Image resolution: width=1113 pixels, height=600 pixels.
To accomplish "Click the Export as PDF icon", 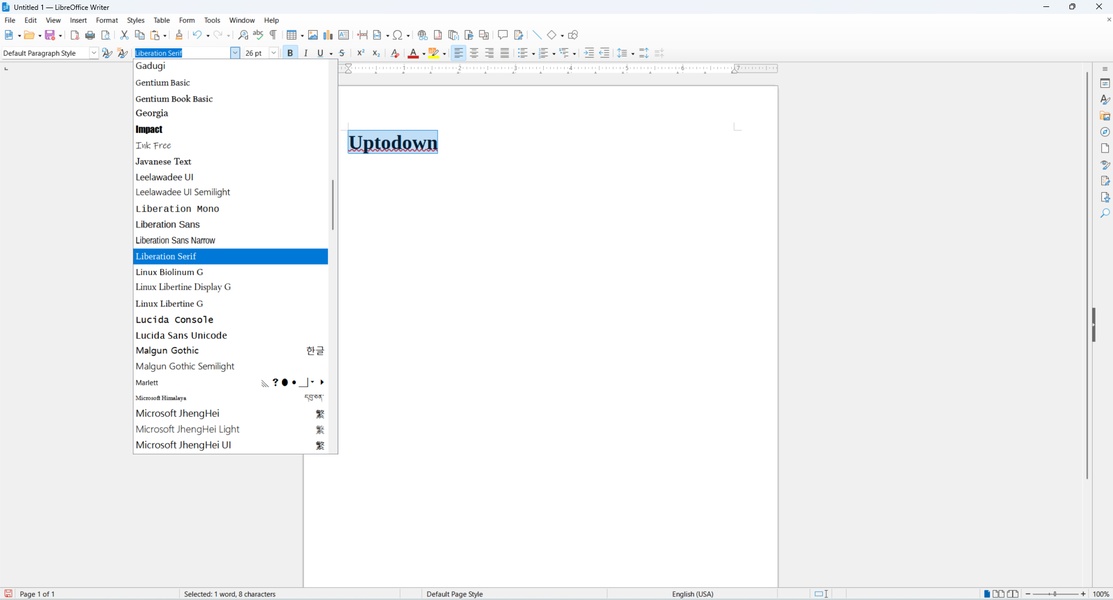I will pyautogui.click(x=75, y=35).
